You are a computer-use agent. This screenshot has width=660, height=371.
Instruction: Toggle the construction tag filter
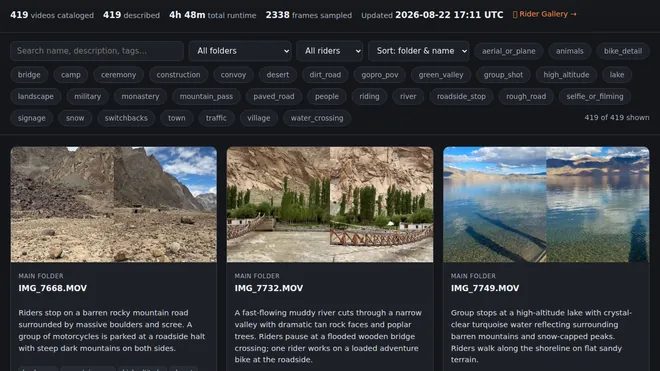178,75
